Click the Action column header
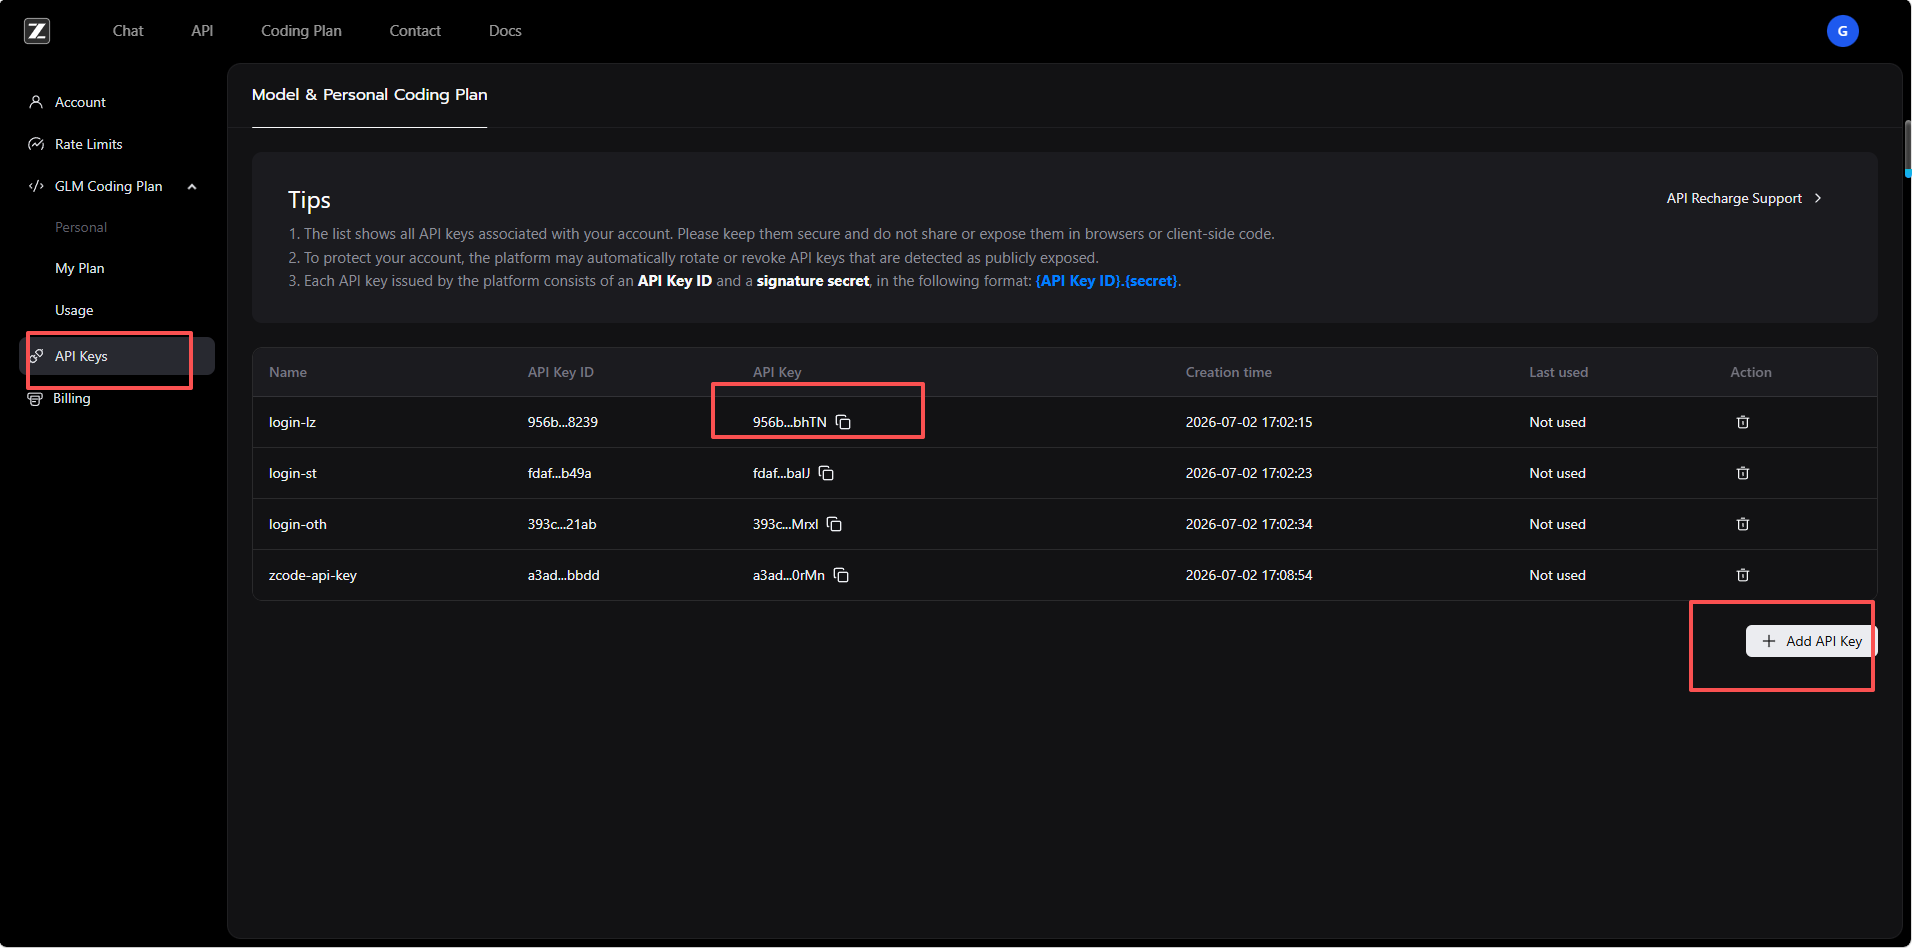The height and width of the screenshot is (948, 1912). point(1751,372)
